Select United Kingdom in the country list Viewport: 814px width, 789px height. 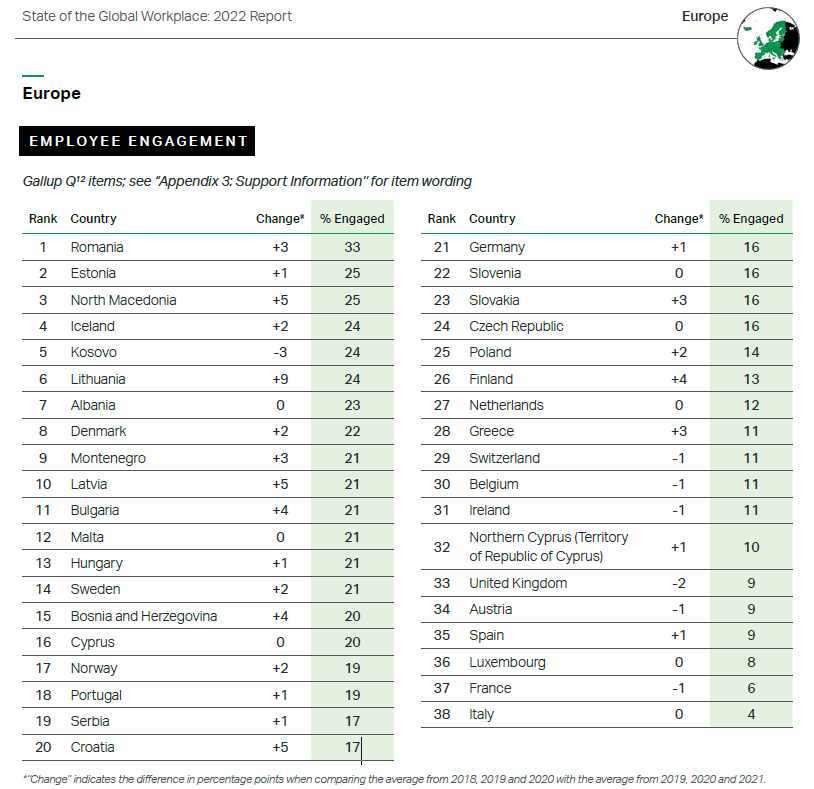pyautogui.click(x=518, y=583)
